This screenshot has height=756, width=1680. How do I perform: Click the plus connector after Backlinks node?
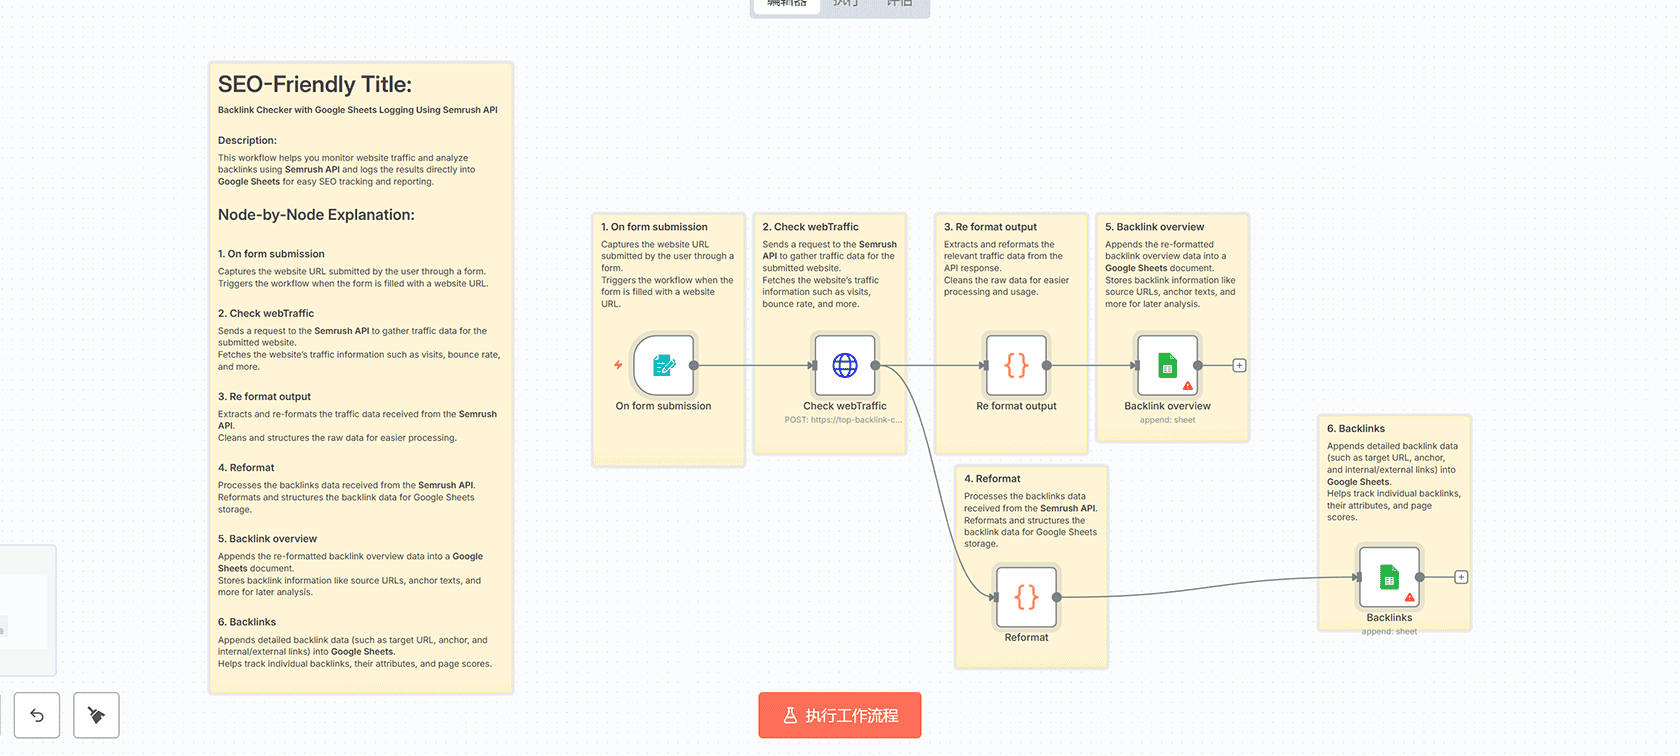[x=1461, y=577]
